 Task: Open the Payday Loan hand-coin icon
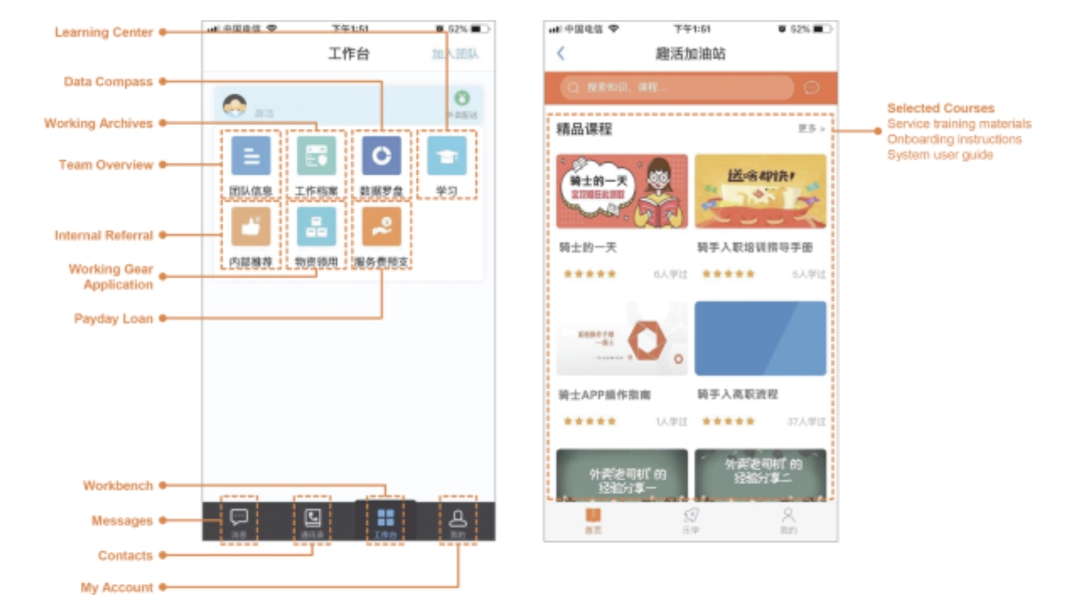click(382, 227)
